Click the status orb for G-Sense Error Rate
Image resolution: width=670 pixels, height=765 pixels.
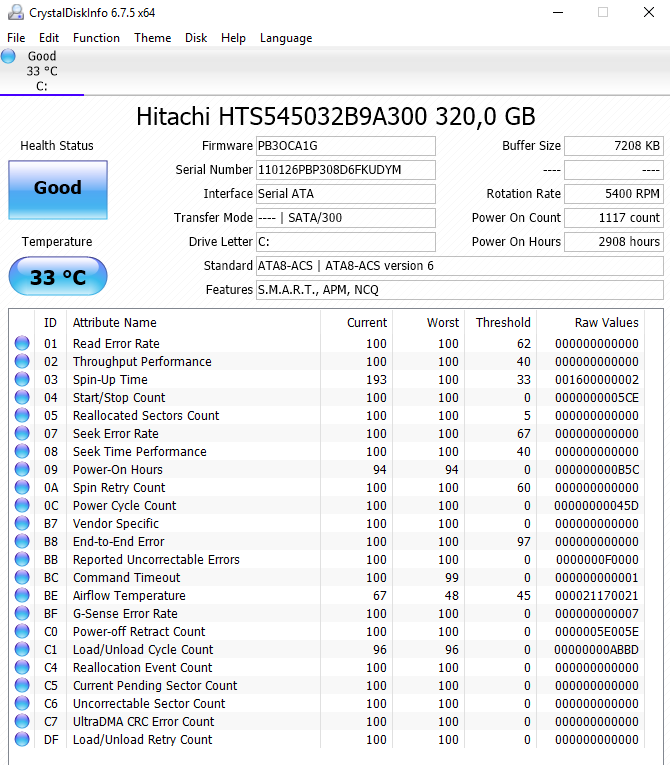[x=22, y=613]
